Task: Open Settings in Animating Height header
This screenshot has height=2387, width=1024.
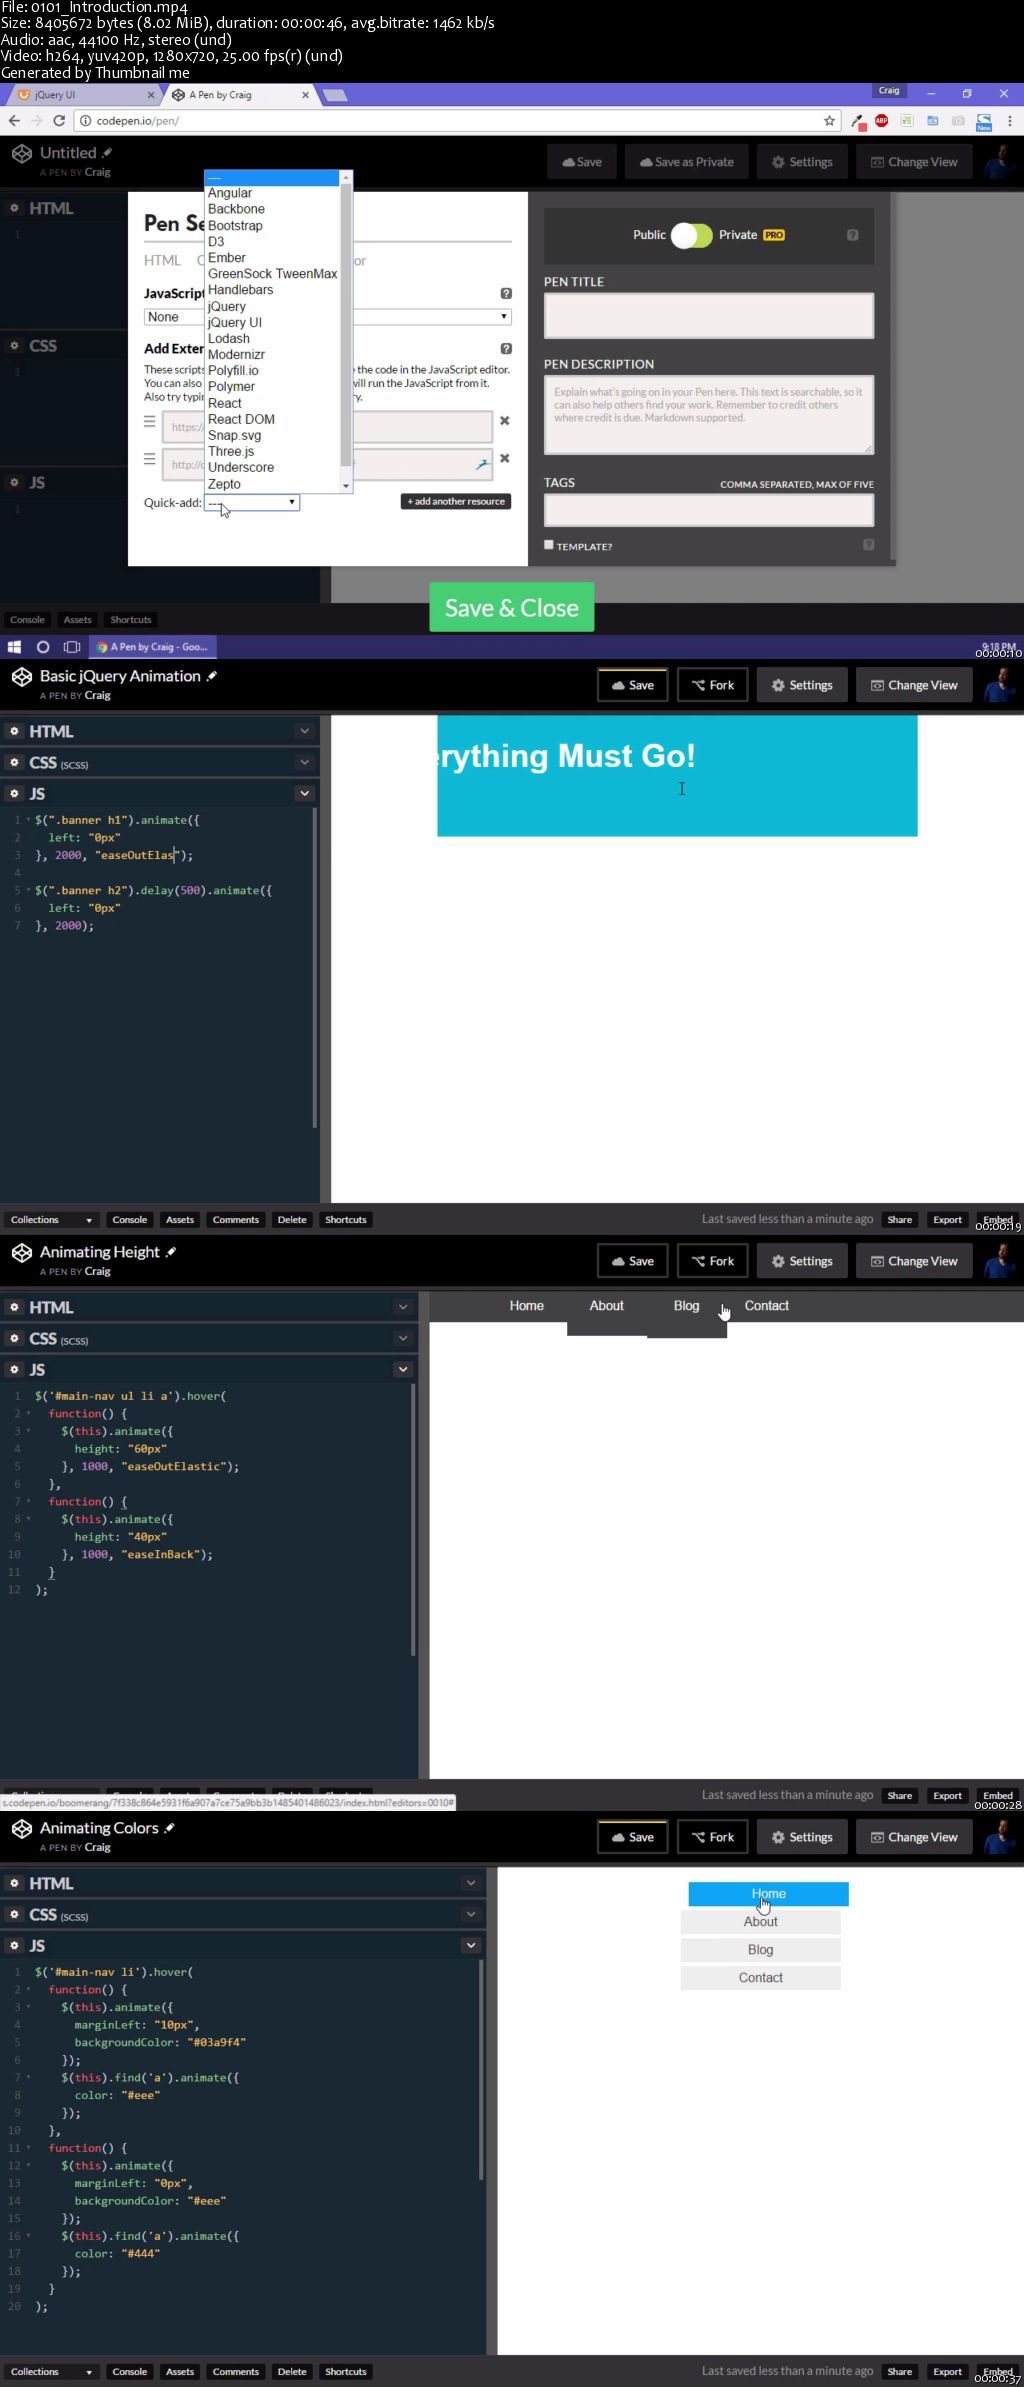Action: pyautogui.click(x=802, y=1262)
